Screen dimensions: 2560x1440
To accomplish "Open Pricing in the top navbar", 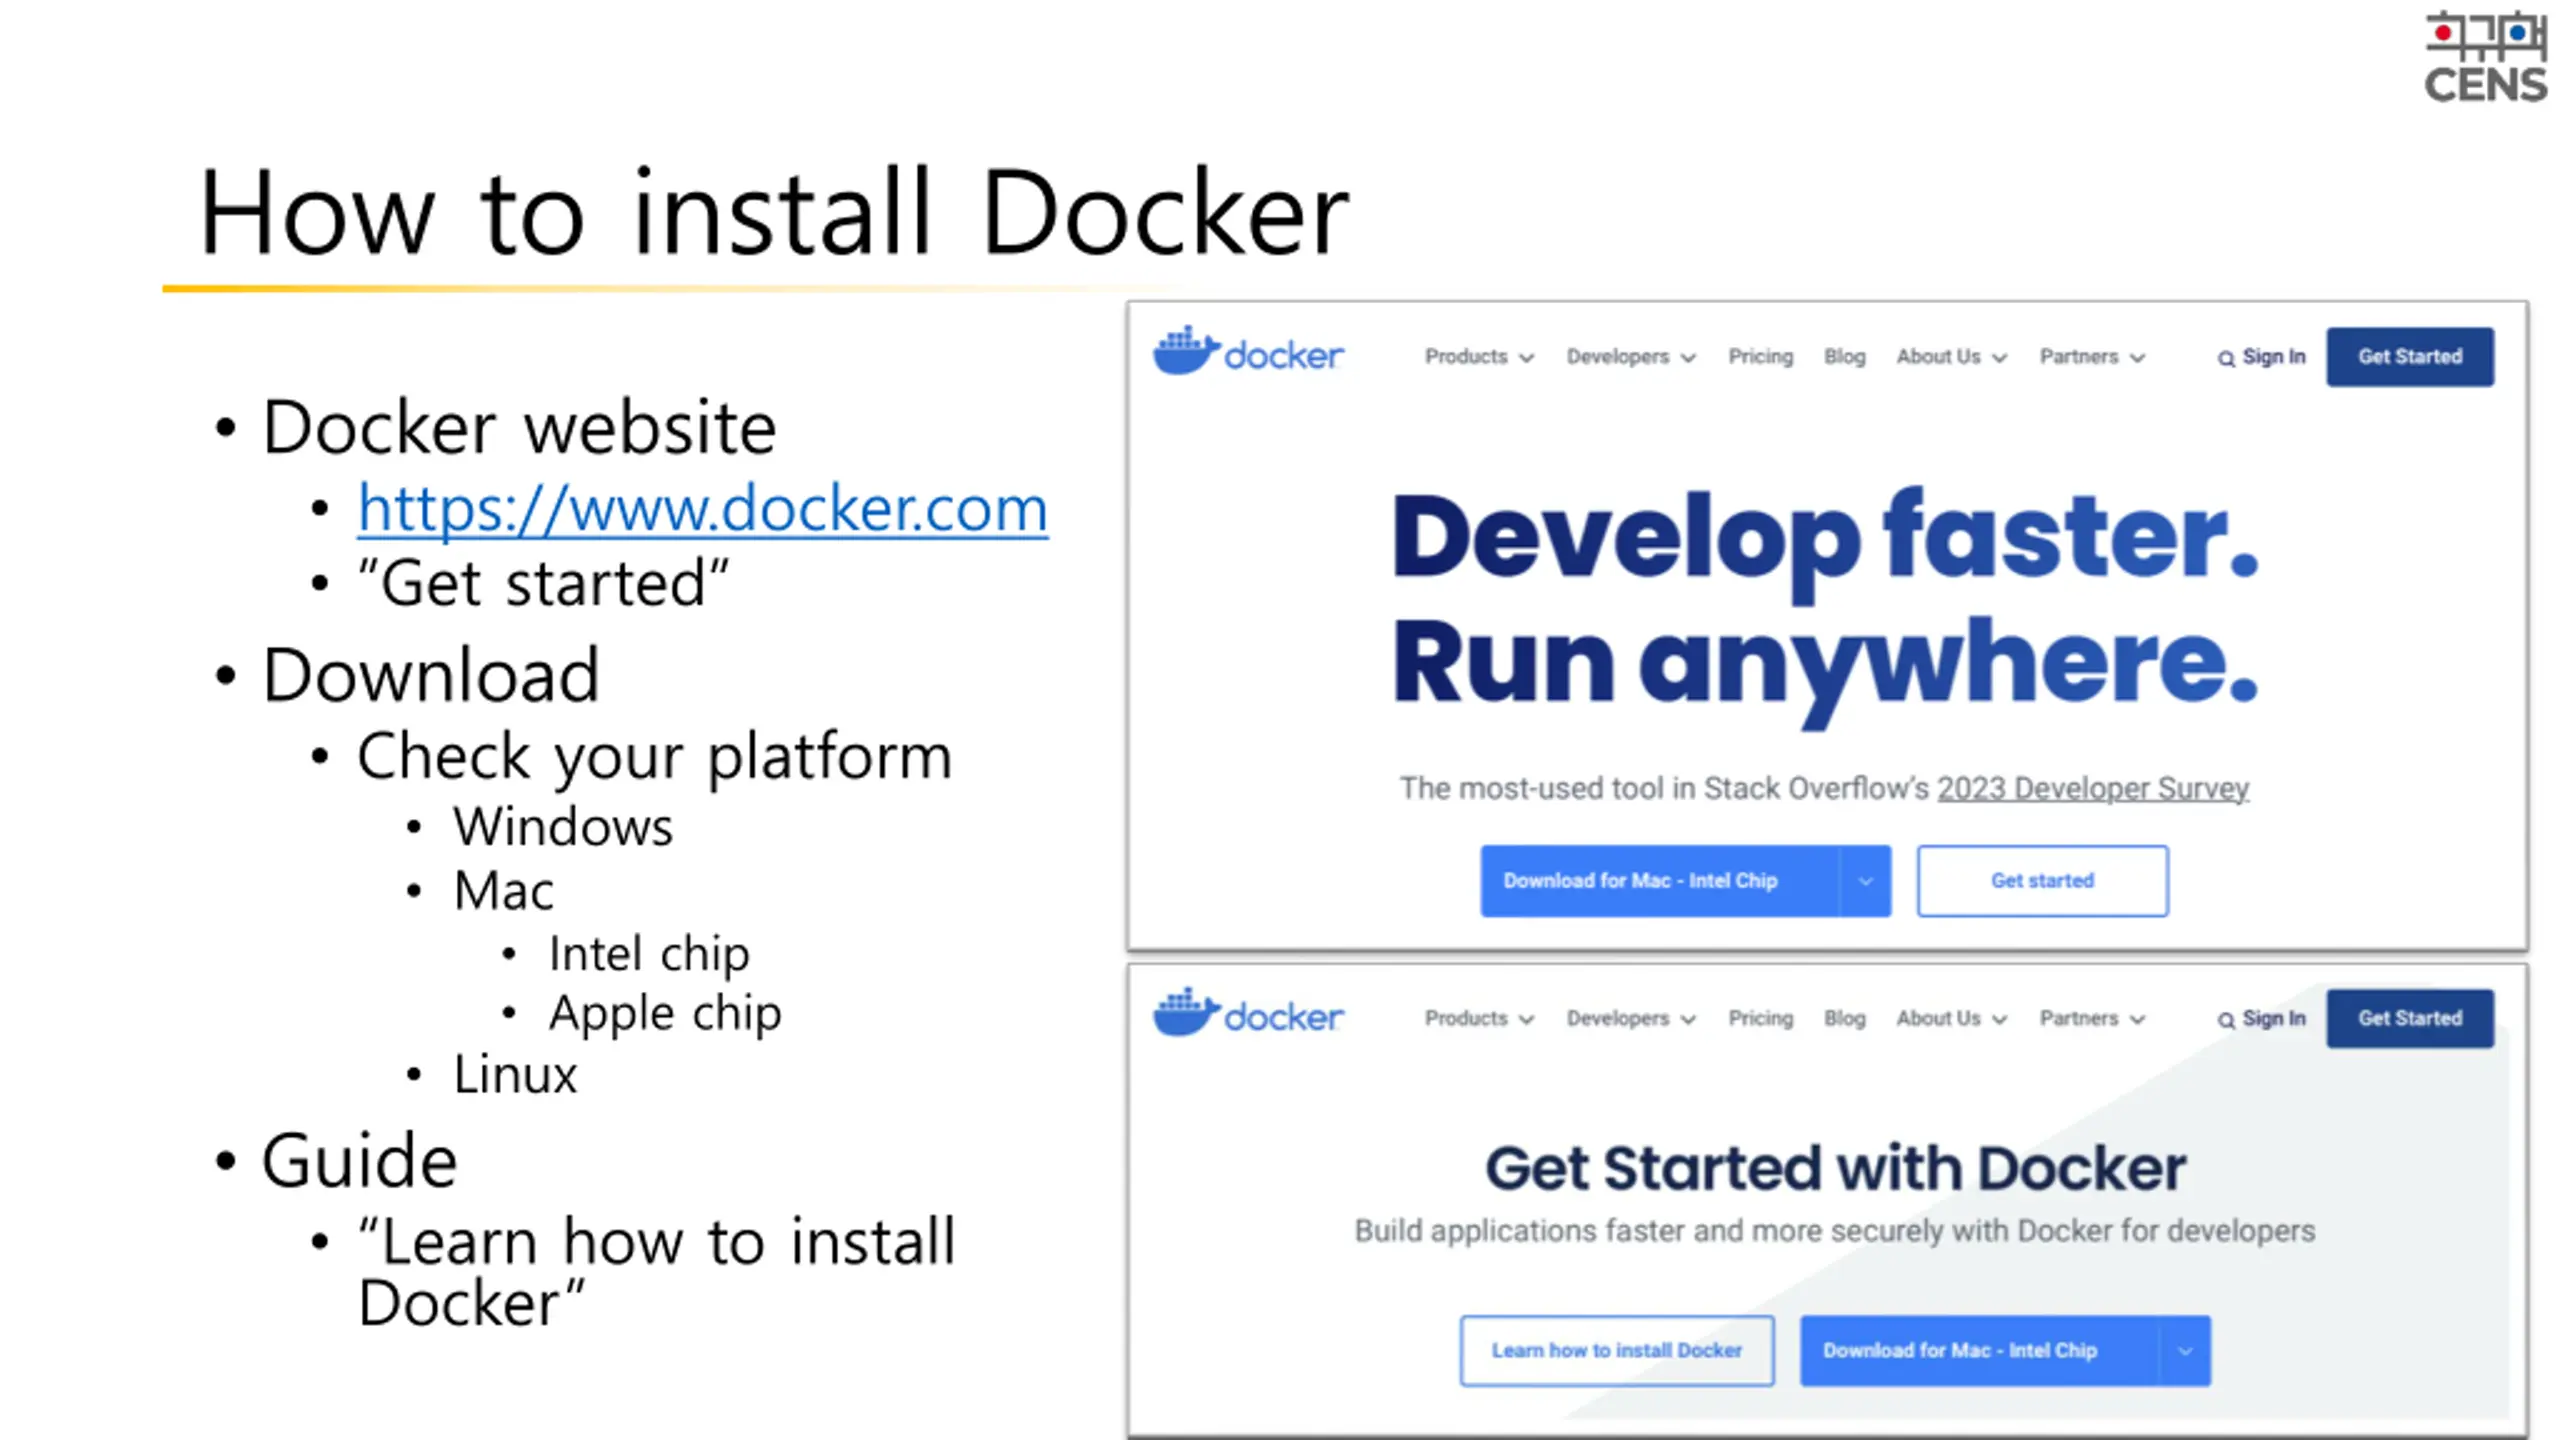I will click(1760, 357).
